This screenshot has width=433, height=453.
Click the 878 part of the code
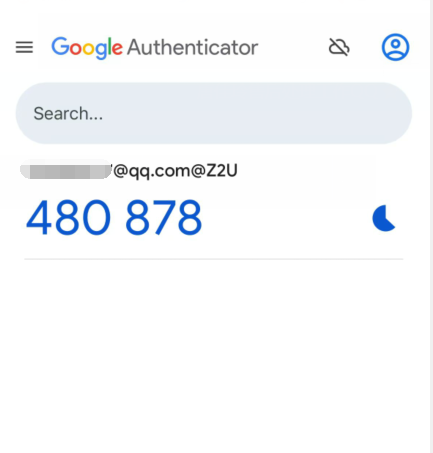point(164,217)
